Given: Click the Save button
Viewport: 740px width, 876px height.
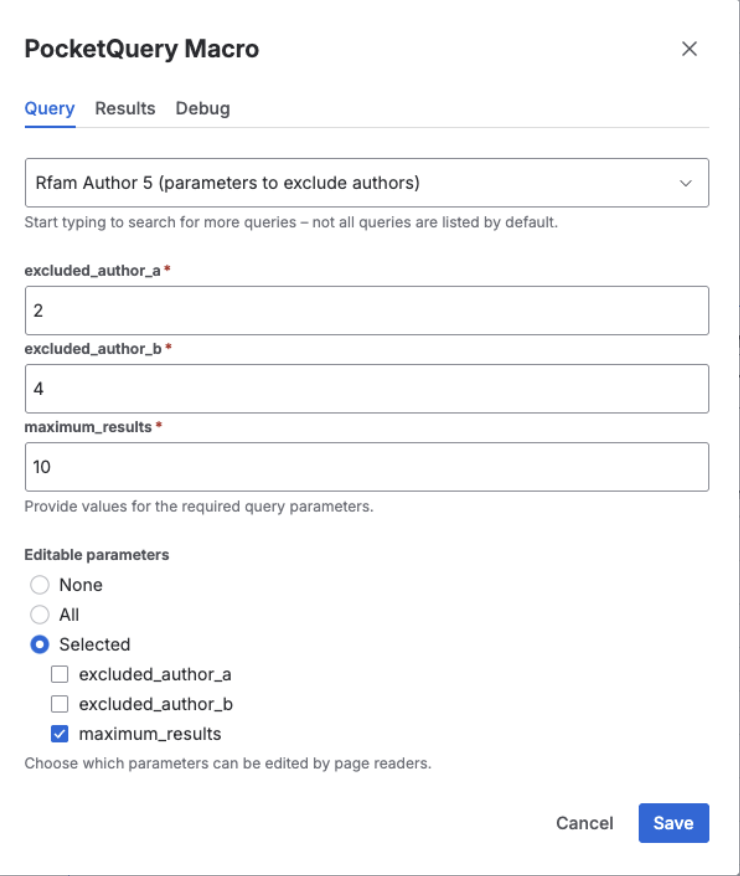Looking at the screenshot, I should point(673,823).
